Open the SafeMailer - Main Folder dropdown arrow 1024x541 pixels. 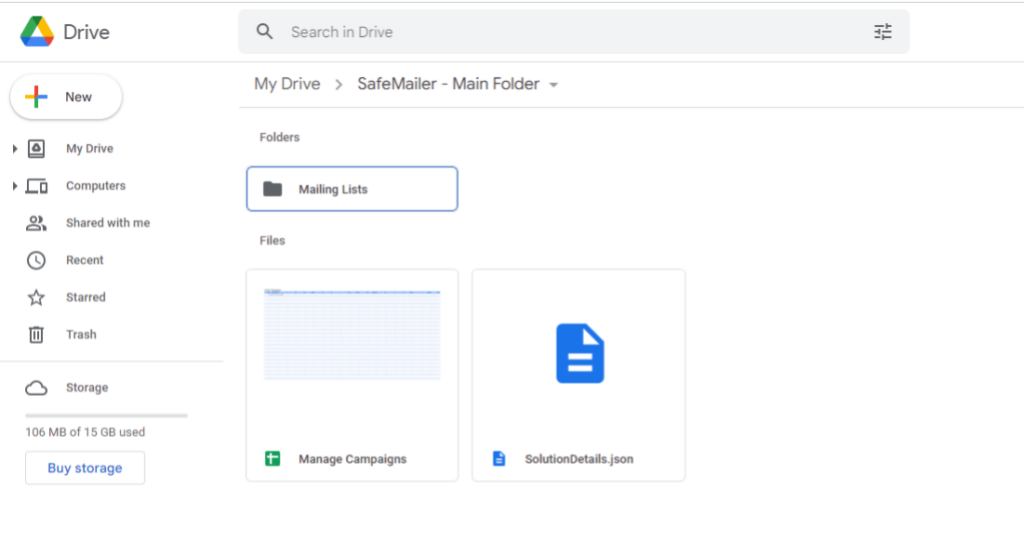point(554,85)
